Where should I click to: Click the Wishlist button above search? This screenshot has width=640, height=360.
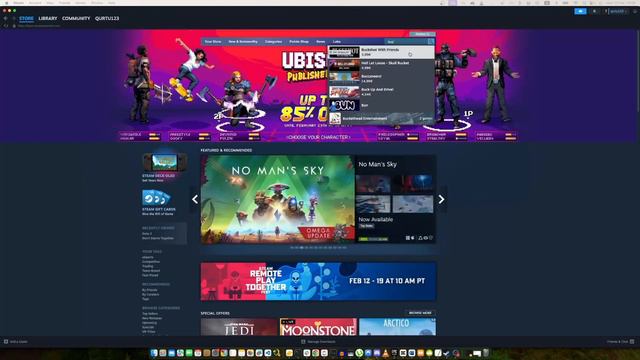tap(422, 34)
